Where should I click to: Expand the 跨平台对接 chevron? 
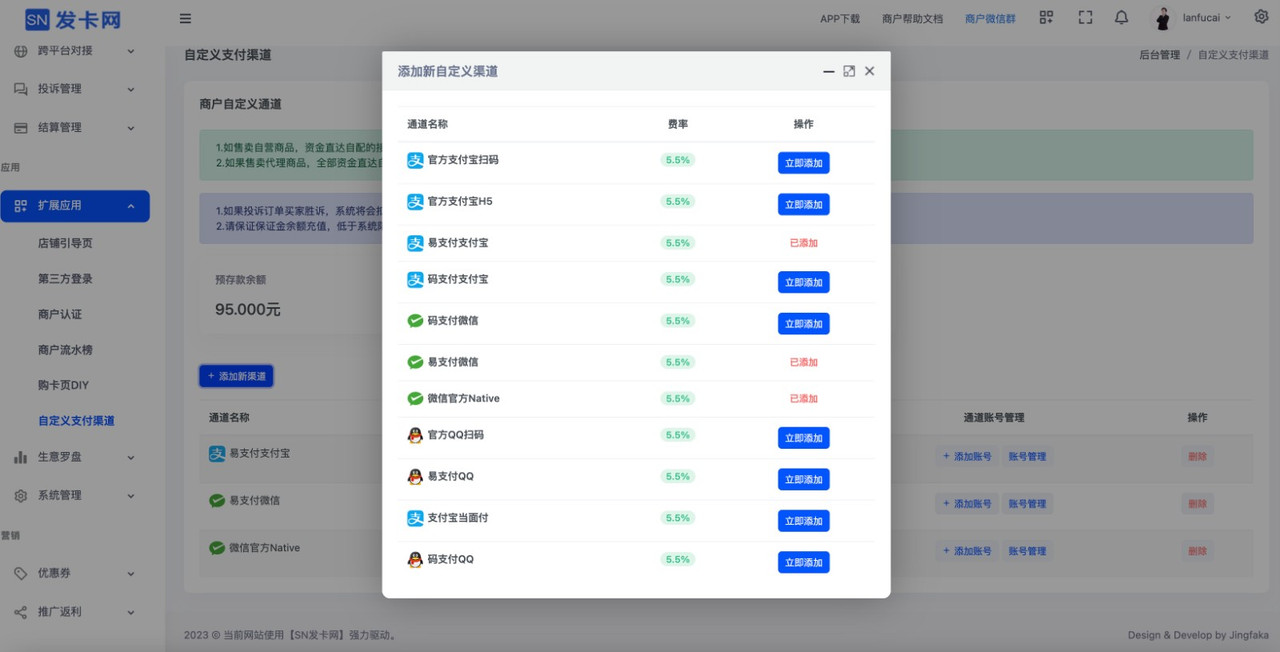(x=131, y=50)
